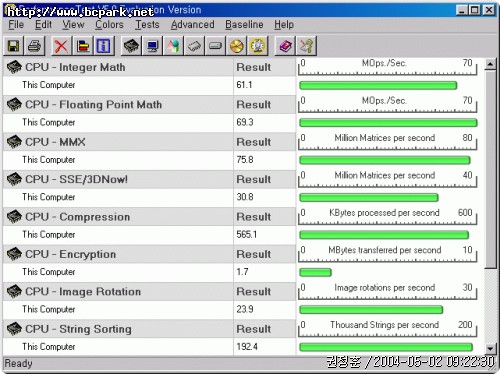Click the chip icon beside CPU - Integer Math

coord(14,67)
